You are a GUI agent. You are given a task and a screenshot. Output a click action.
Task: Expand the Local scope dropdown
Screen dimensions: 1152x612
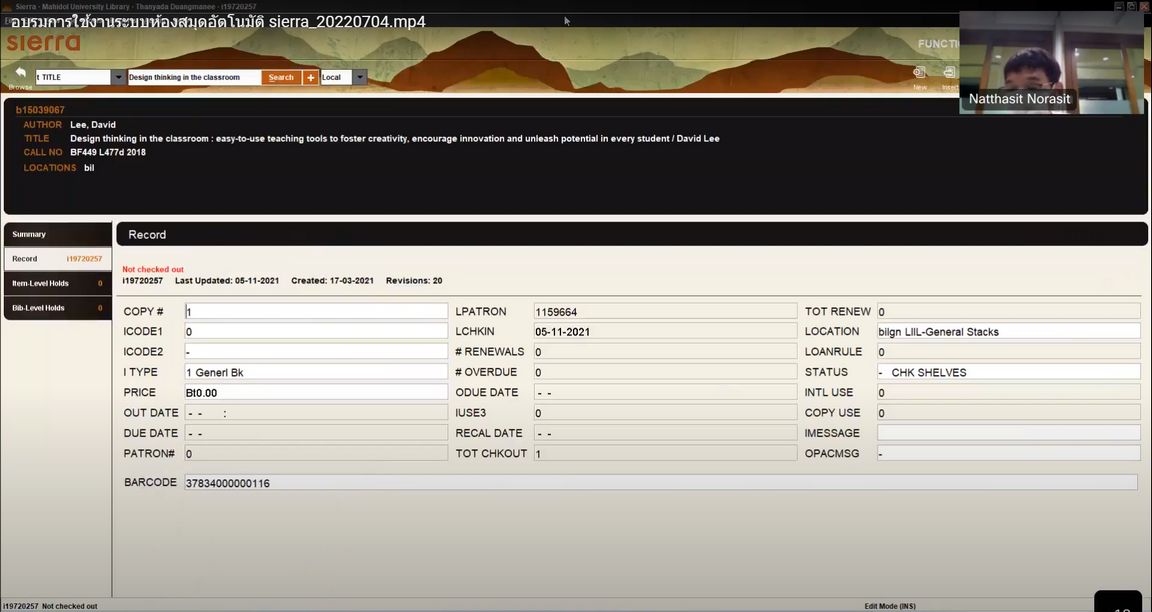359,77
